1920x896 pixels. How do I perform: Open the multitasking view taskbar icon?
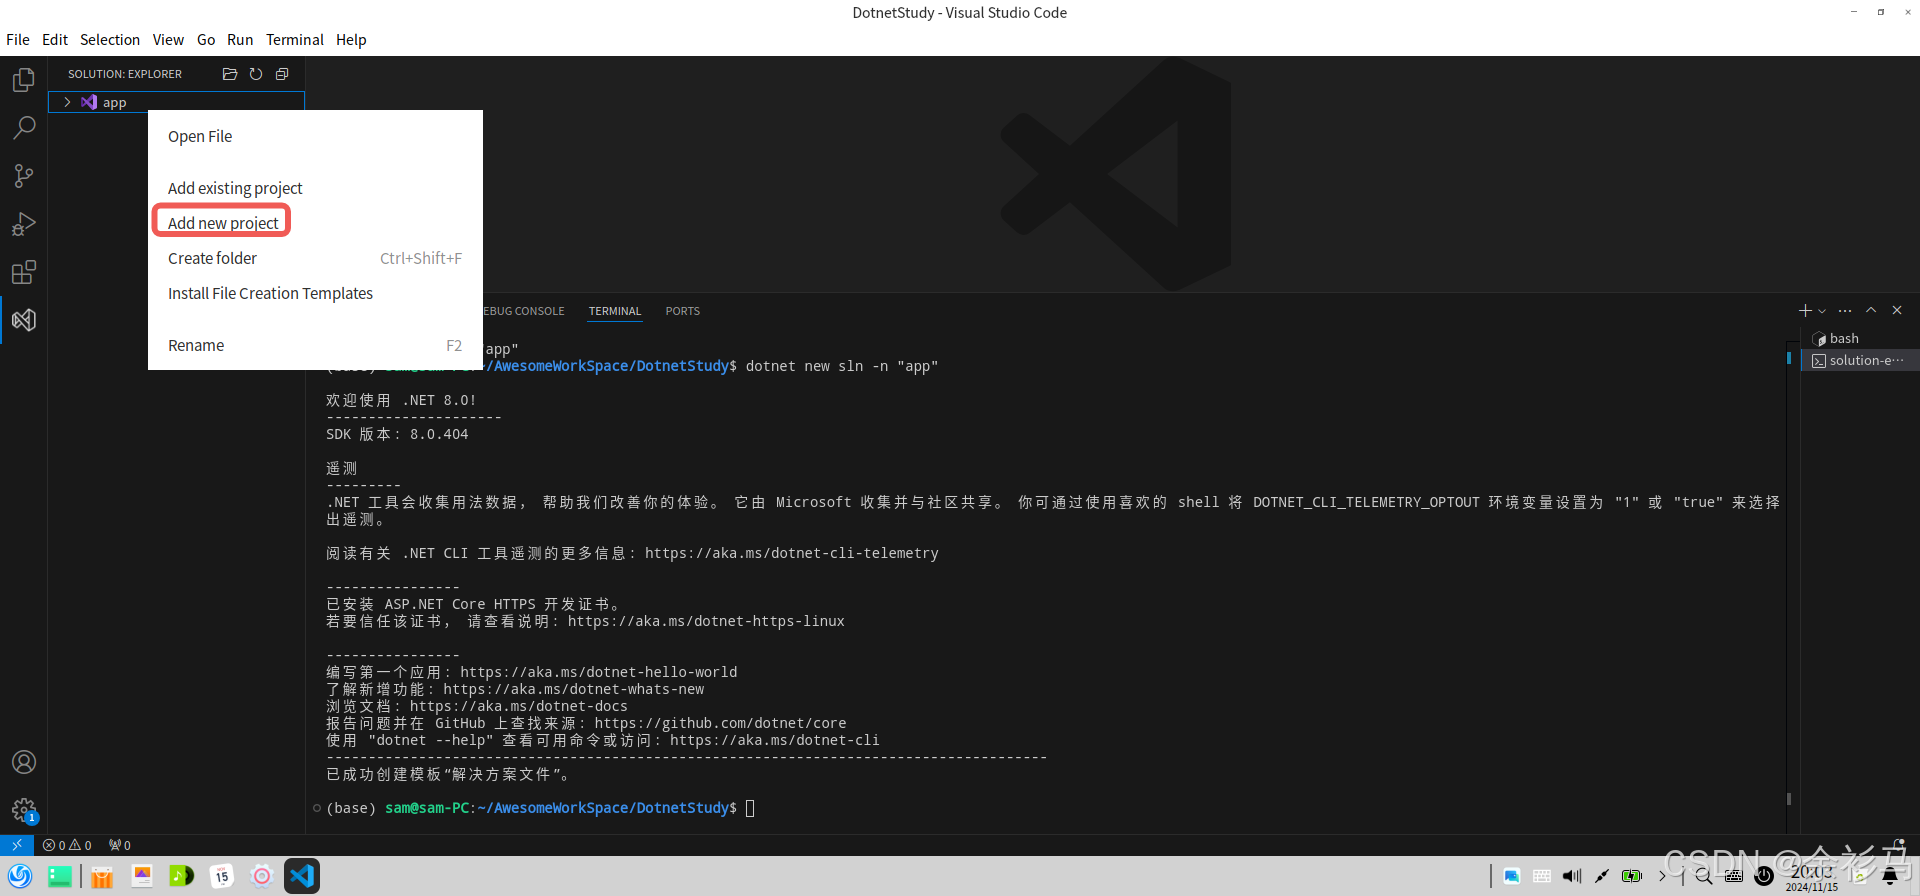[x=60, y=876]
